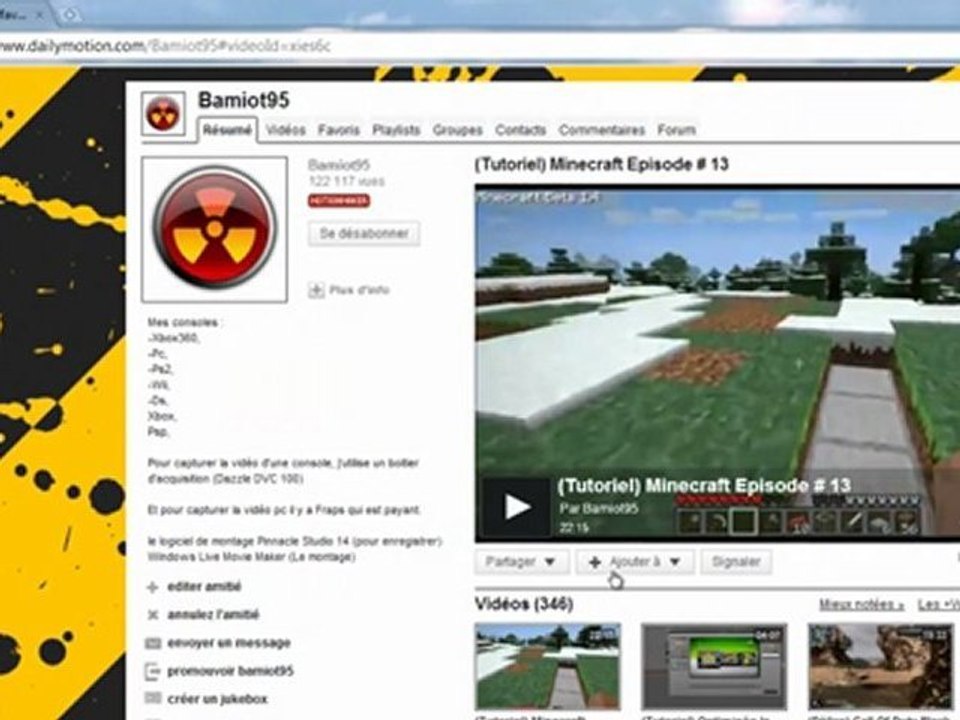The height and width of the screenshot is (720, 960).
Task: Switch to the Résumé tab
Action: point(227,130)
